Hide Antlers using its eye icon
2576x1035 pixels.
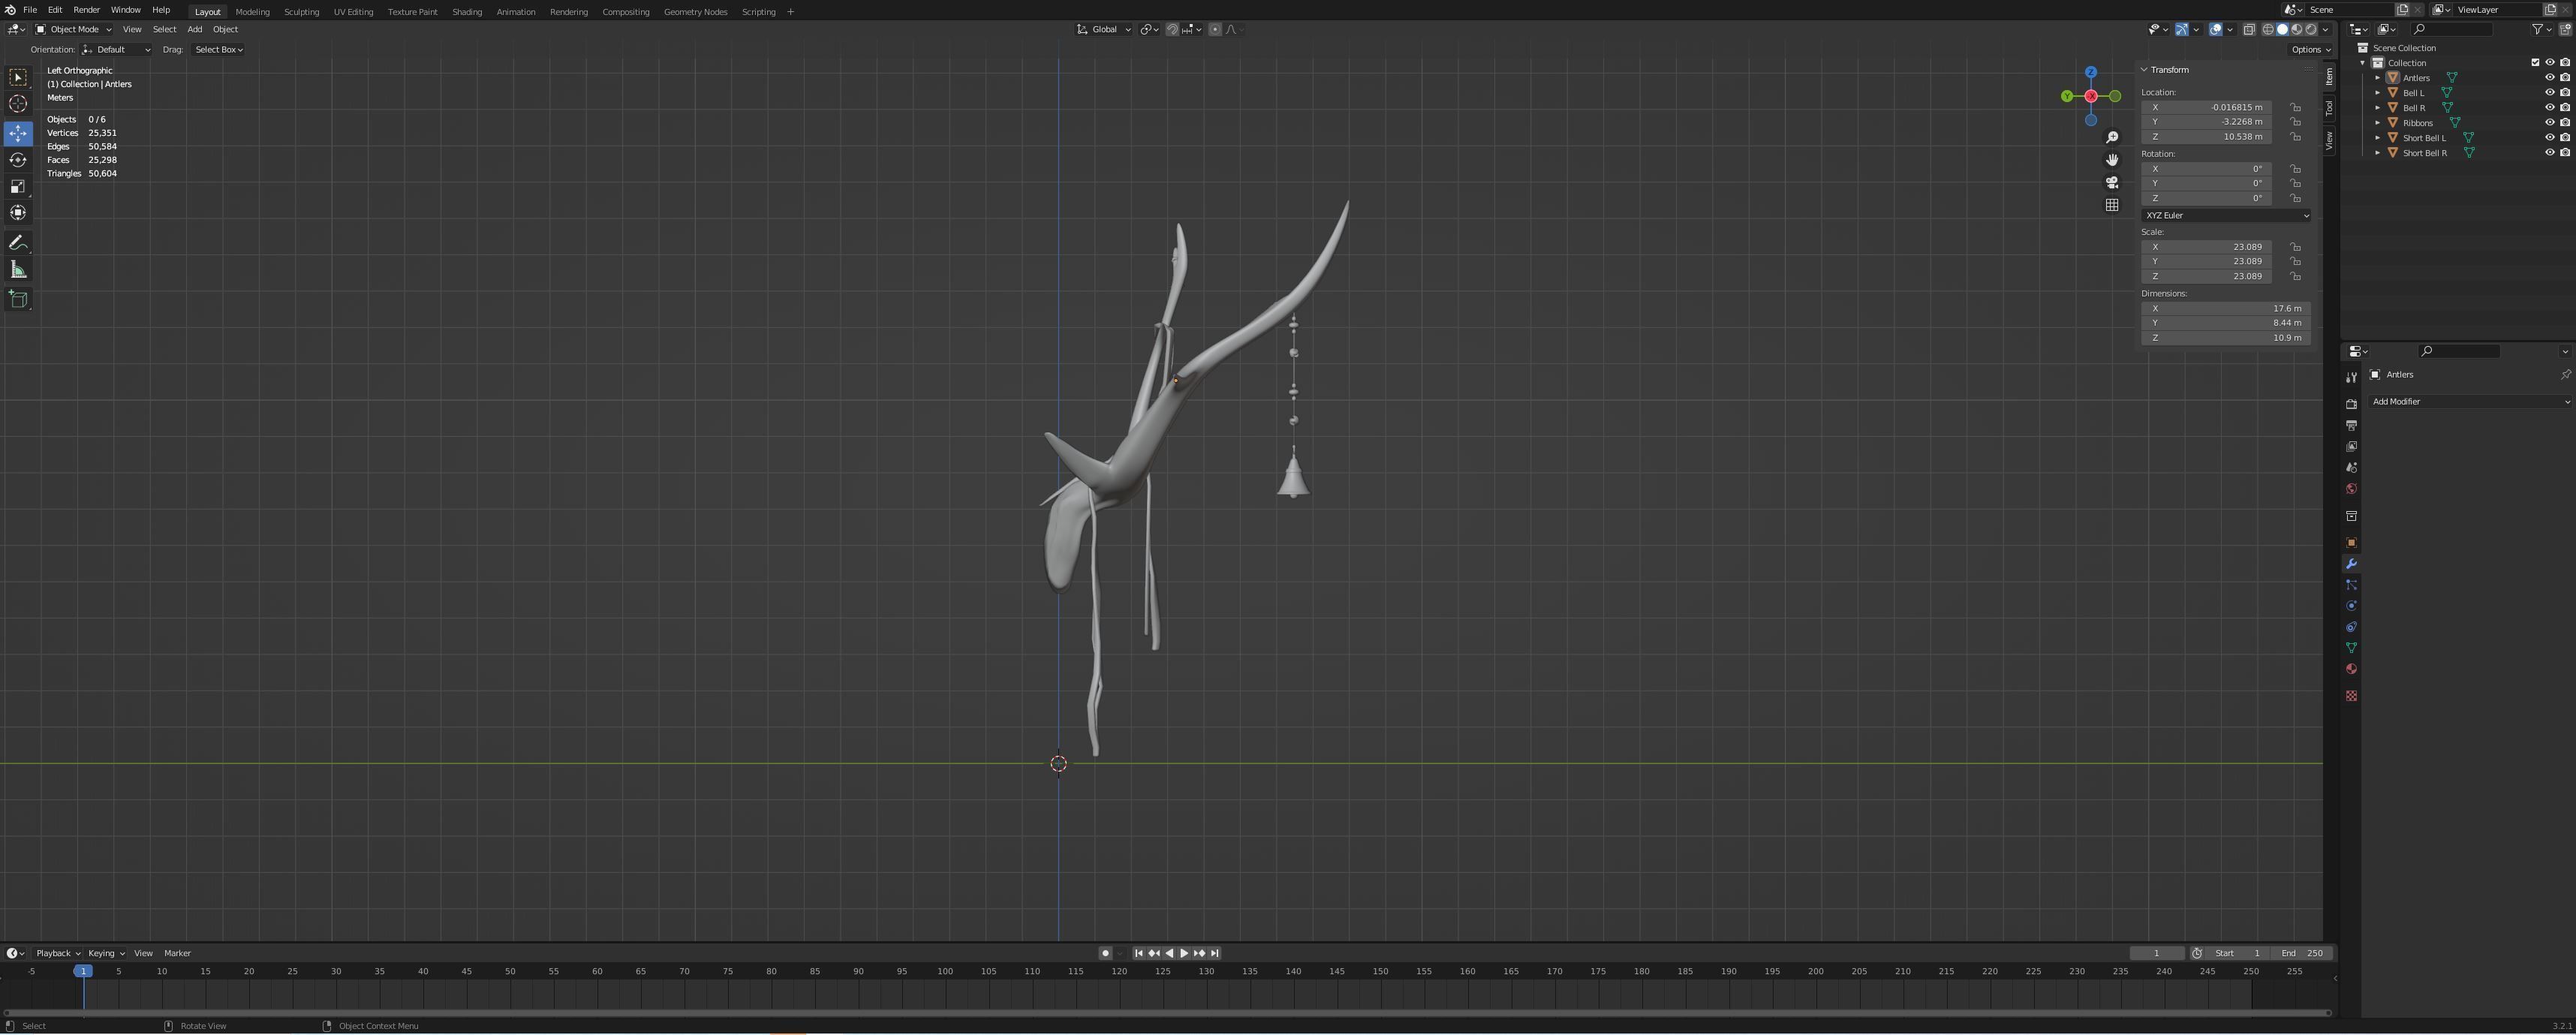click(2550, 78)
